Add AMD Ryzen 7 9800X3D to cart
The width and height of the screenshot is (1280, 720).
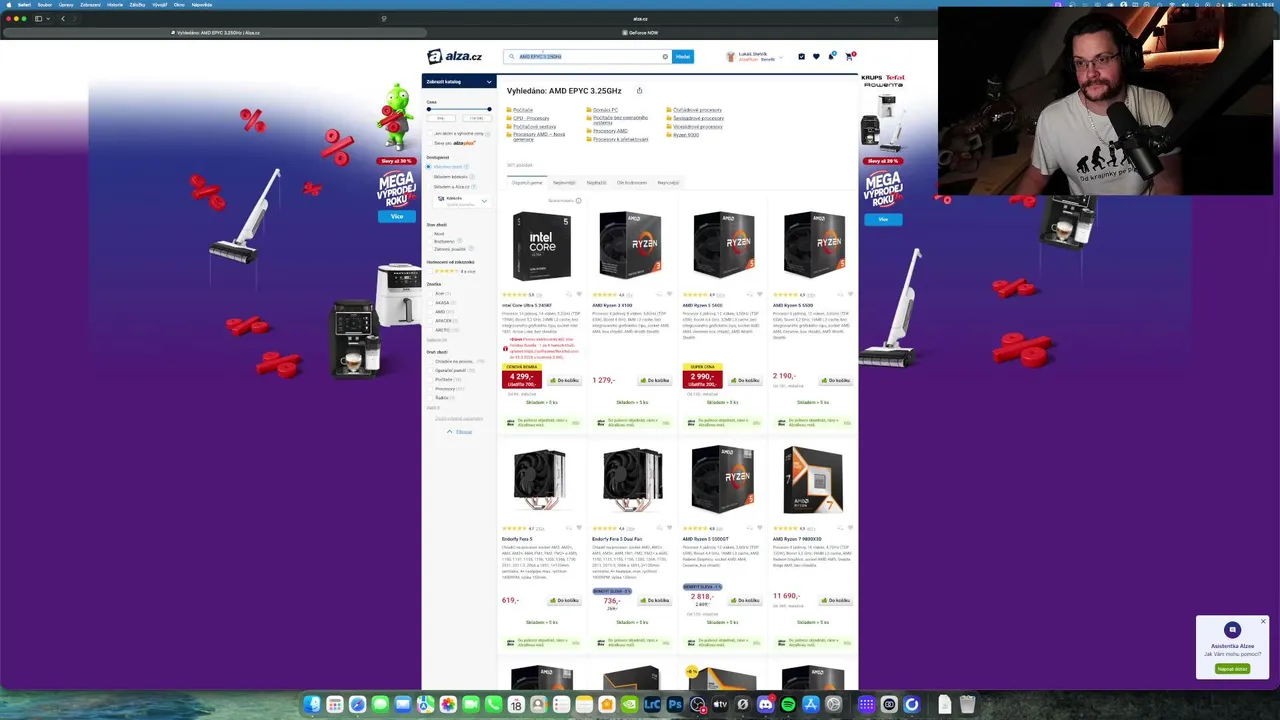pos(835,601)
